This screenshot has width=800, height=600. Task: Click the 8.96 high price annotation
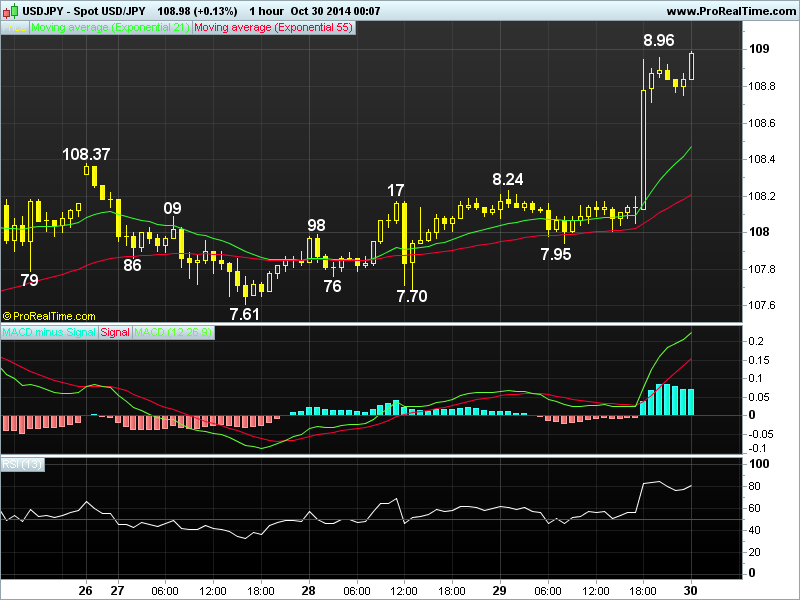click(659, 40)
